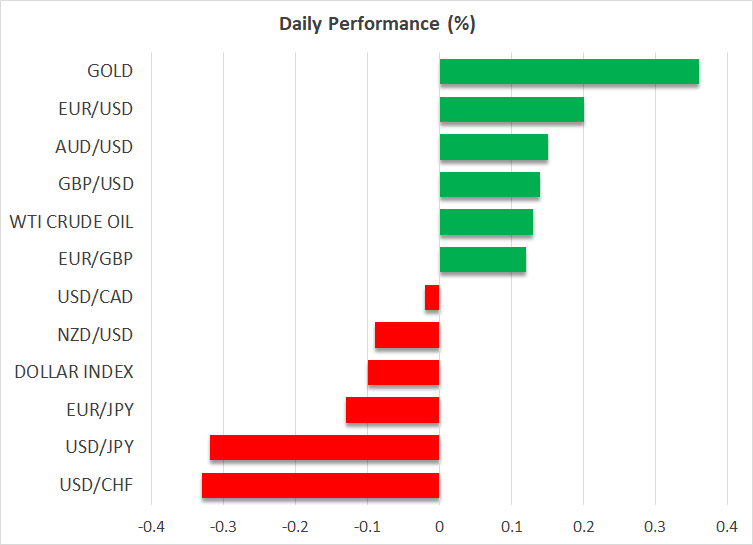Select the DOLLAR INDEX category label

pyautogui.click(x=74, y=372)
